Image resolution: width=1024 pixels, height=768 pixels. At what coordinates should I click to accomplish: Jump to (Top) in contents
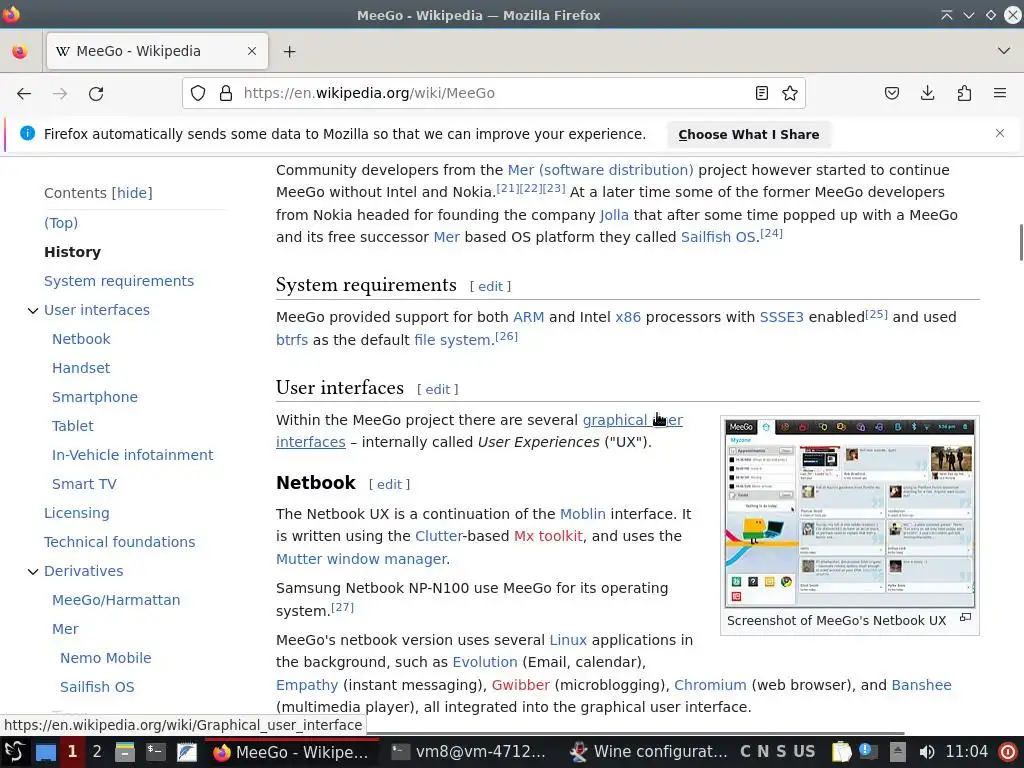[x=61, y=223]
